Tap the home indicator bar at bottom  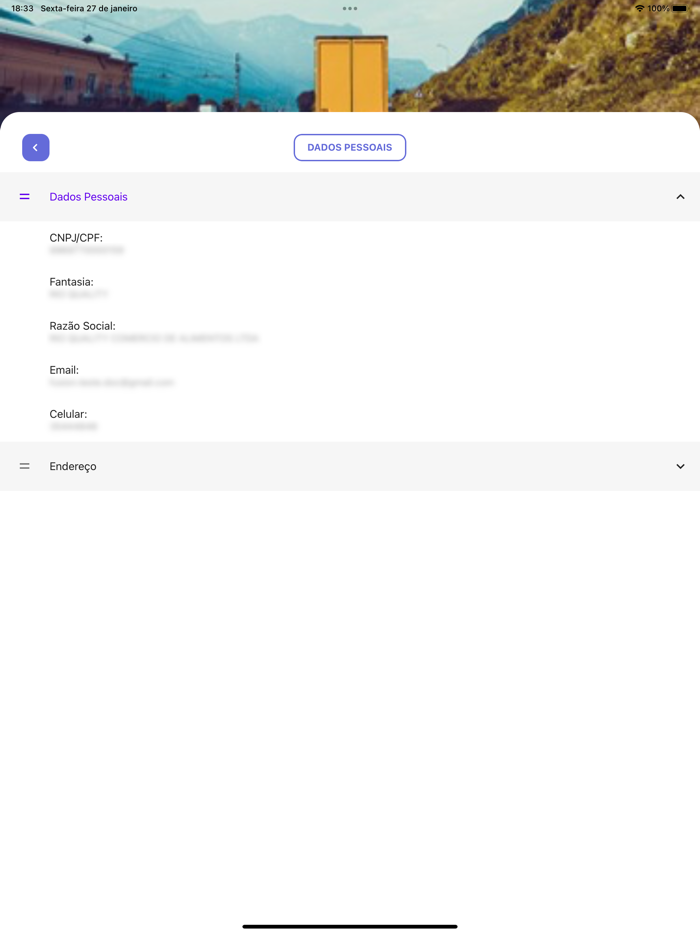pyautogui.click(x=350, y=926)
